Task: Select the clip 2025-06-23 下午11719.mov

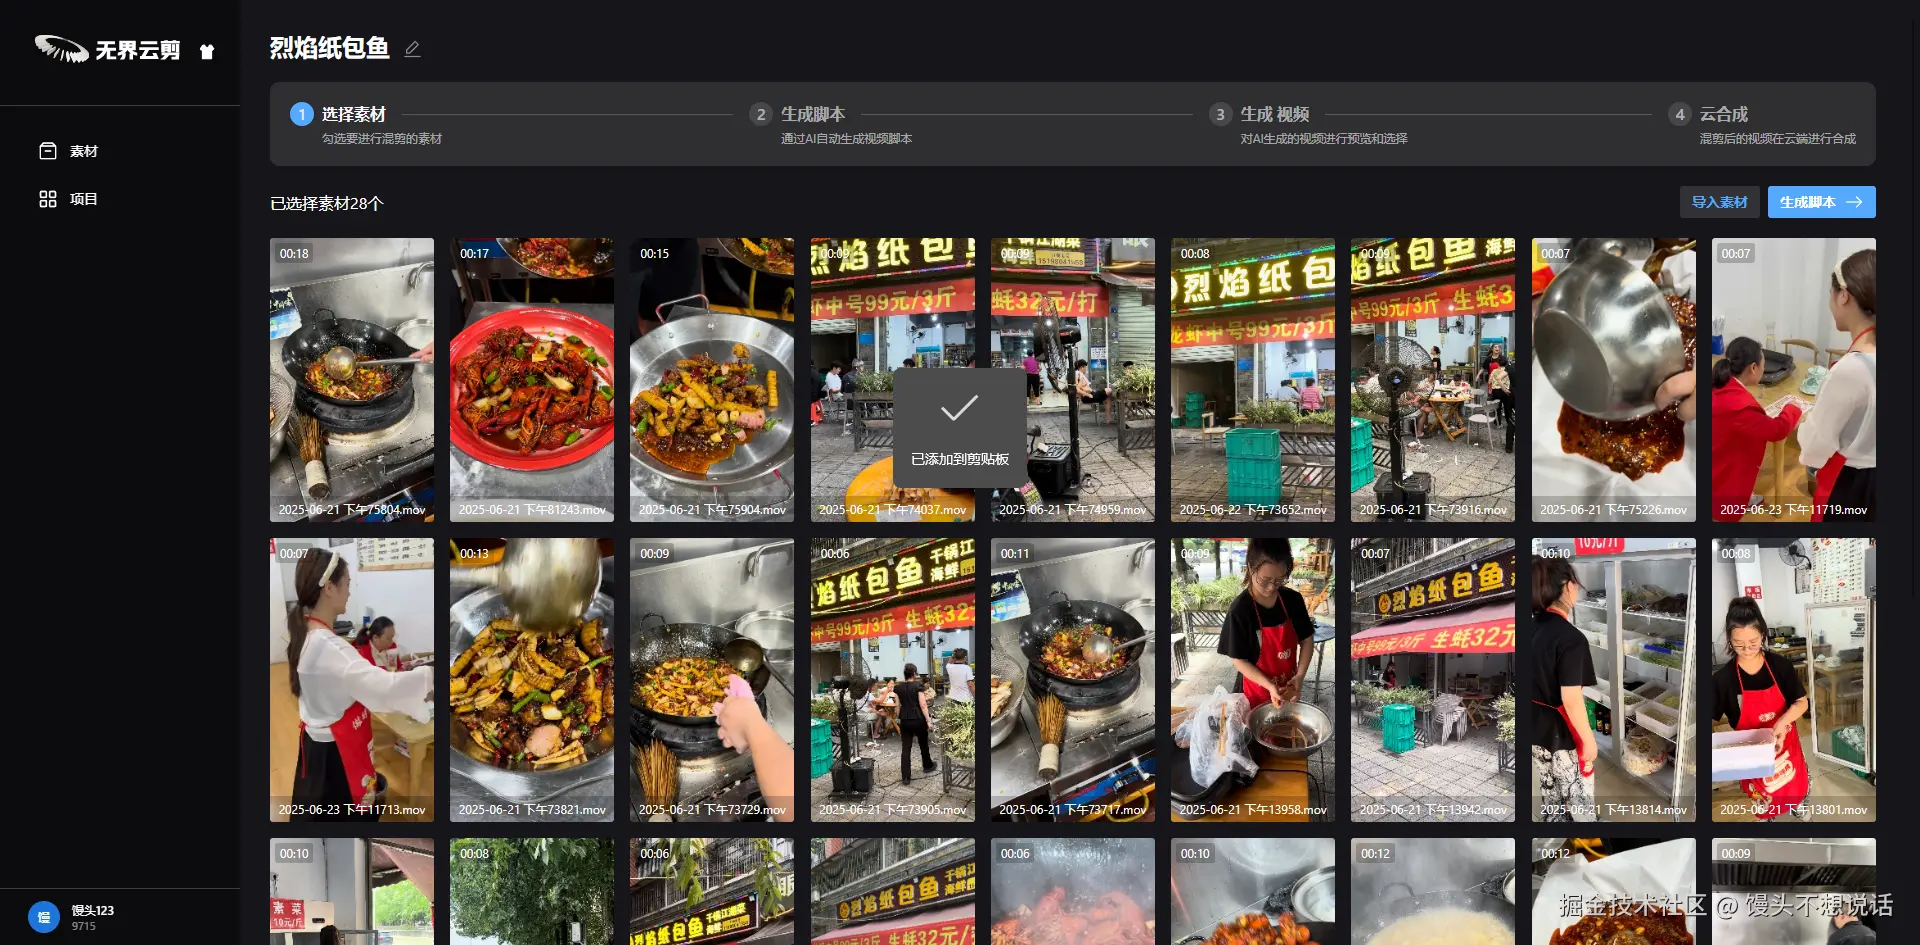Action: tap(1794, 380)
